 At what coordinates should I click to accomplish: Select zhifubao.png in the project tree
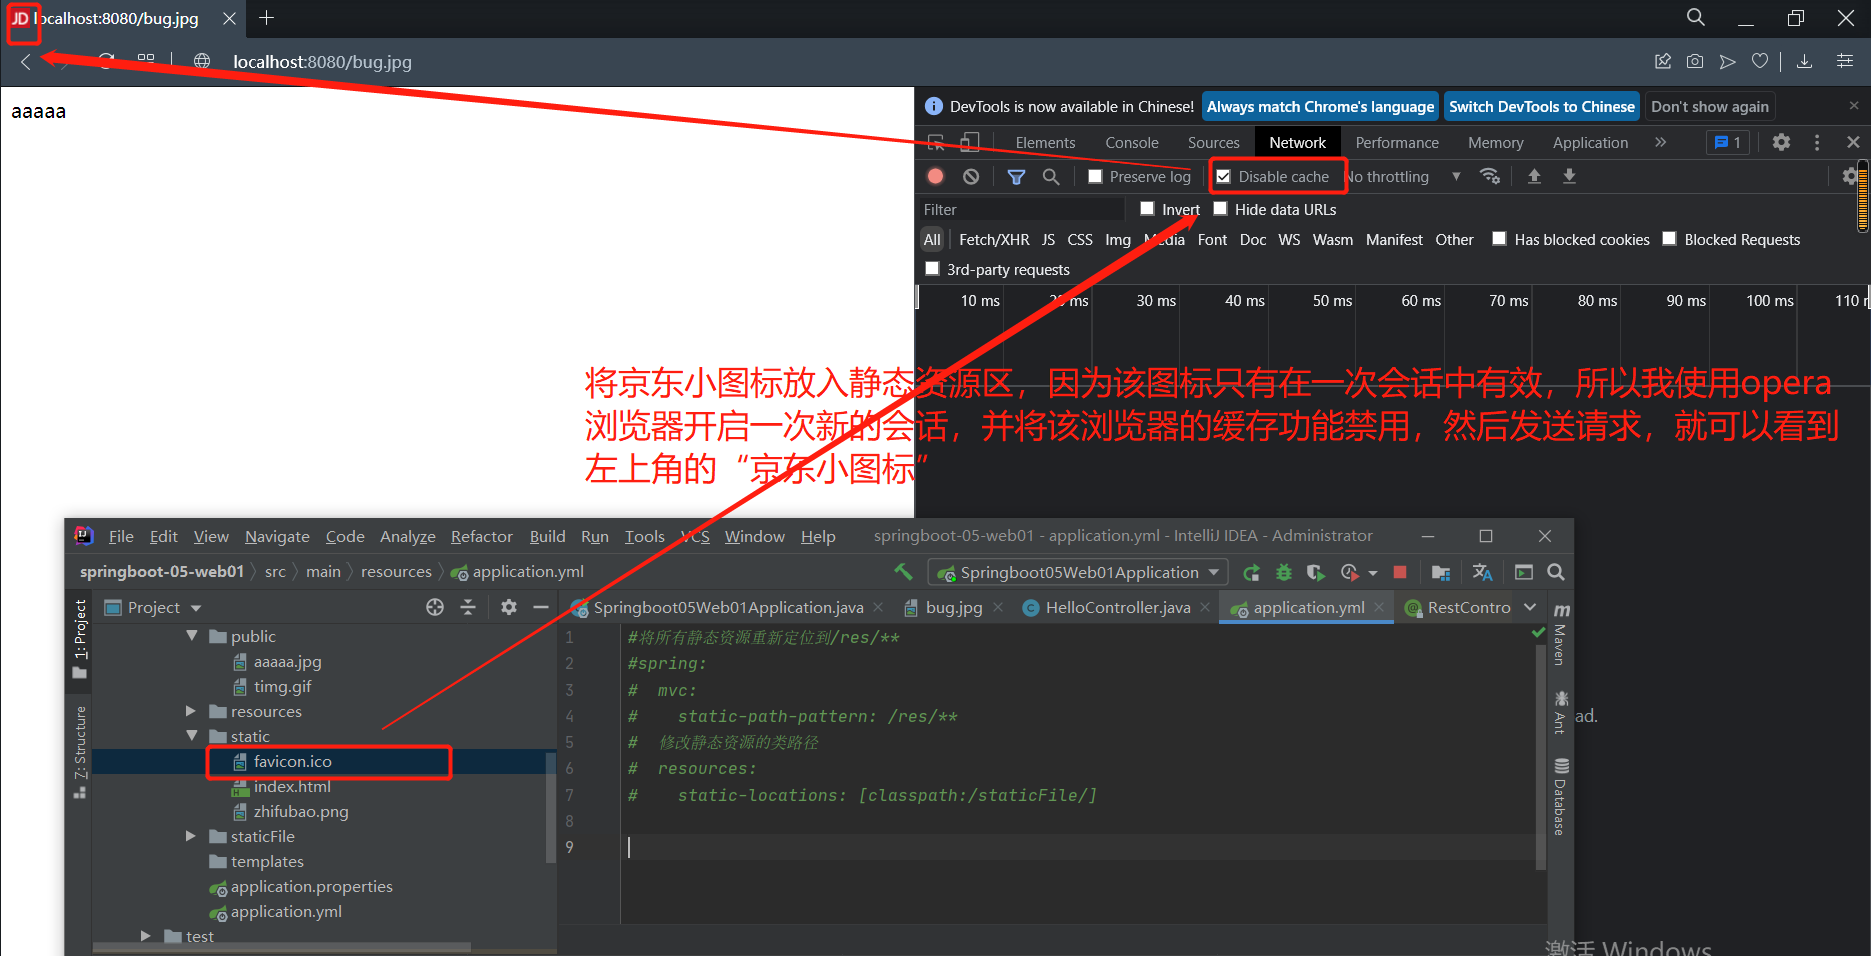pyautogui.click(x=300, y=811)
